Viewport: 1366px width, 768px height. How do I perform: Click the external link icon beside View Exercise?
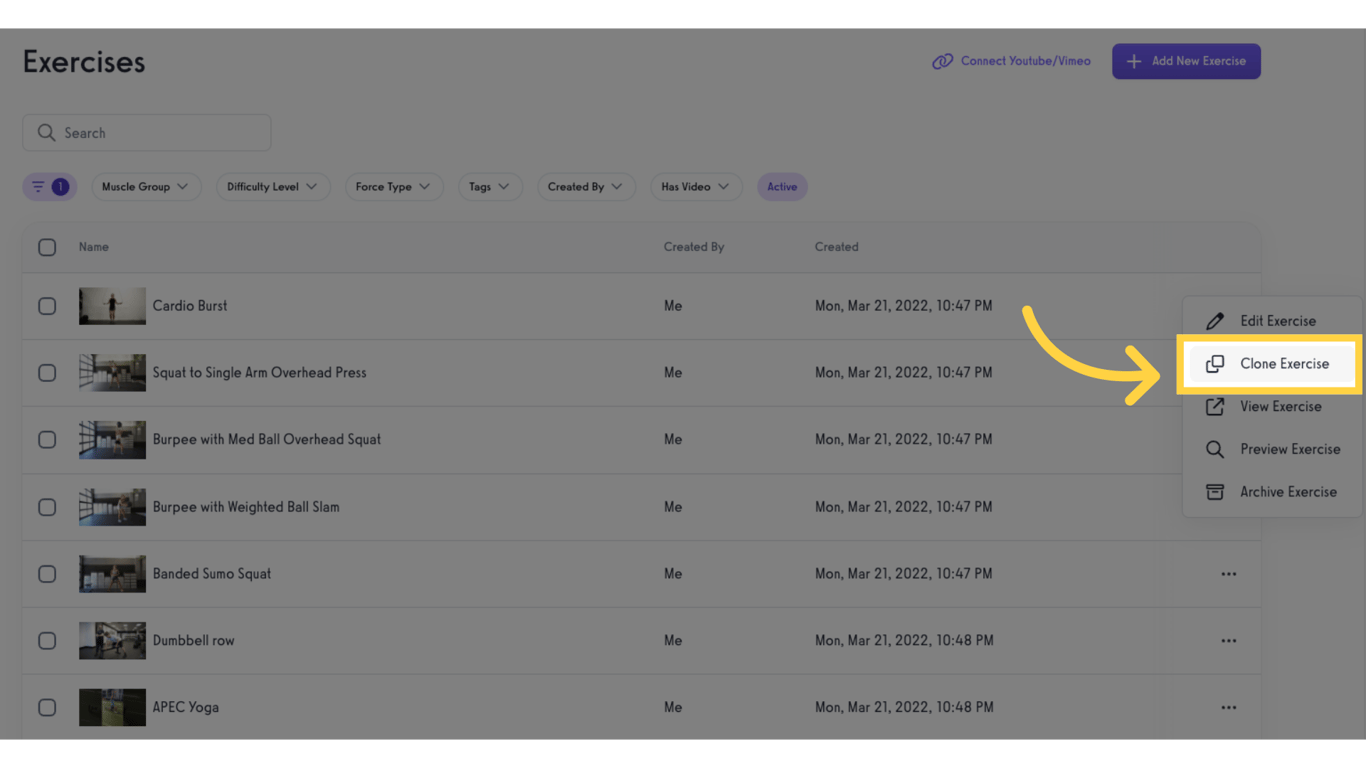tap(1215, 407)
